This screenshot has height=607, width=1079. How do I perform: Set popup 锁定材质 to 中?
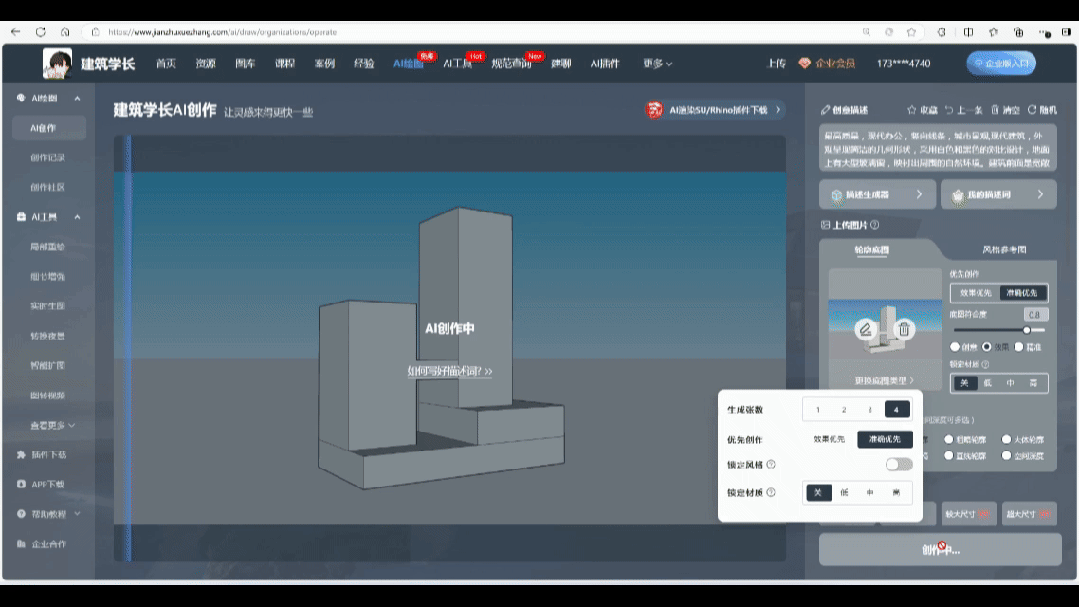tap(870, 493)
